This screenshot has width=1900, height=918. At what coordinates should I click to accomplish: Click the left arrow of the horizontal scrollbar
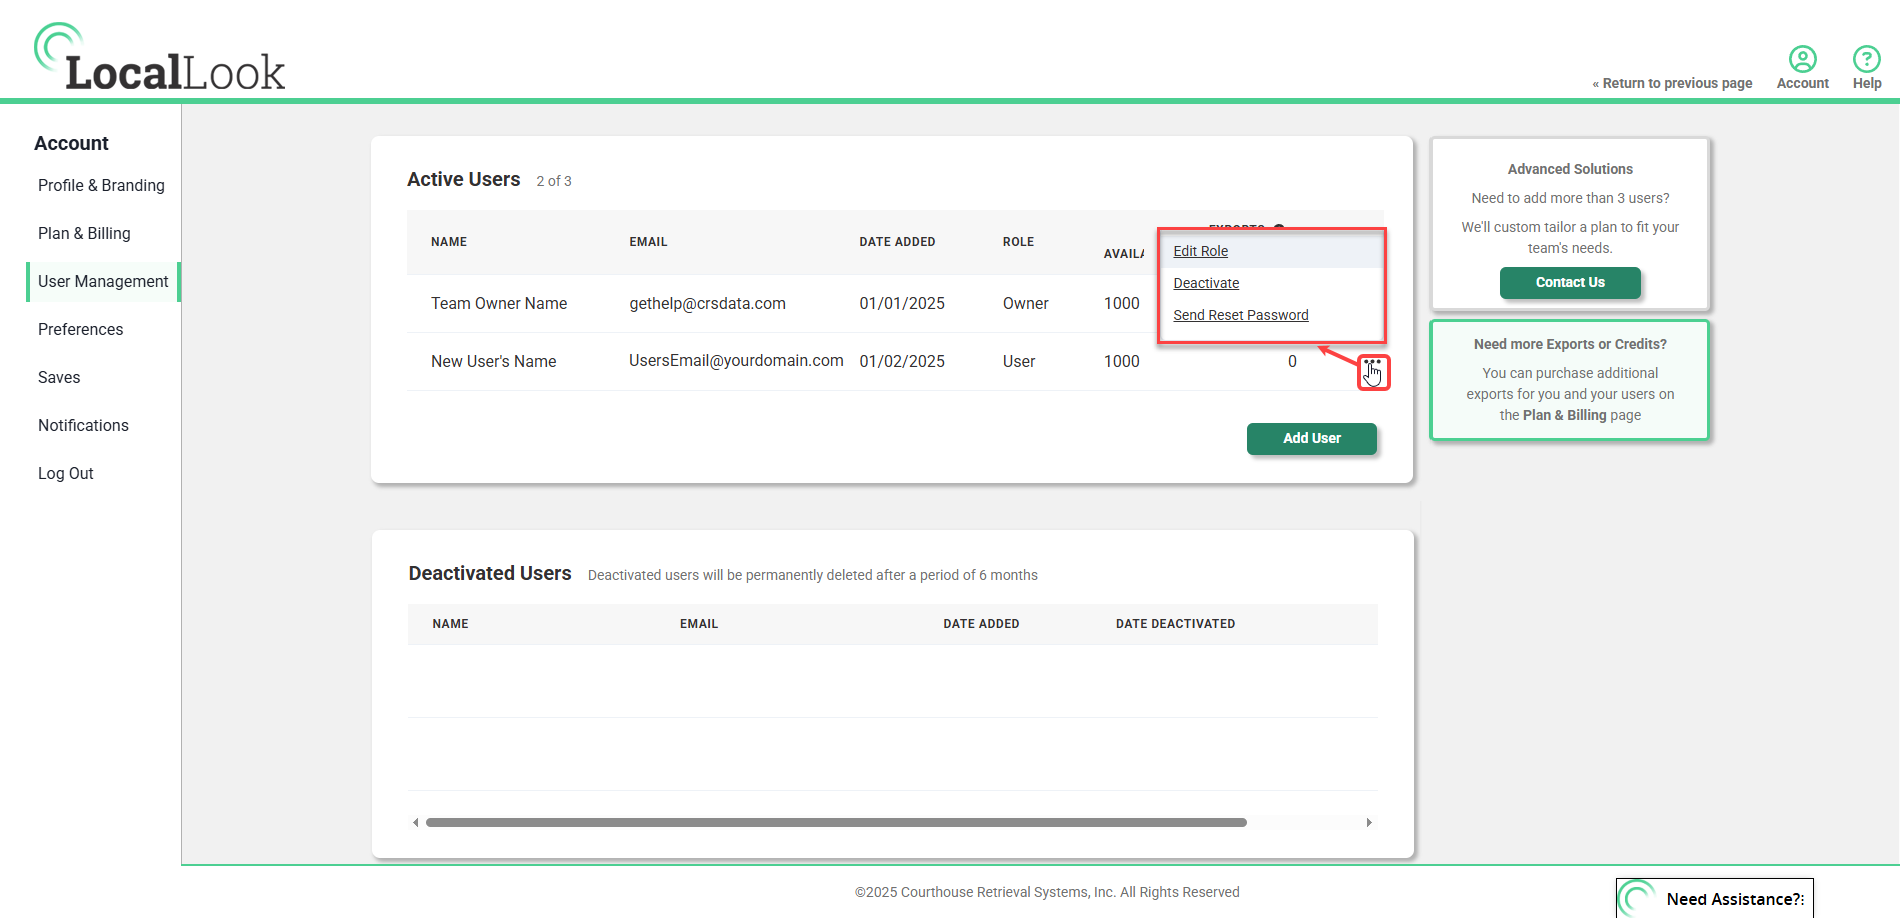click(415, 822)
